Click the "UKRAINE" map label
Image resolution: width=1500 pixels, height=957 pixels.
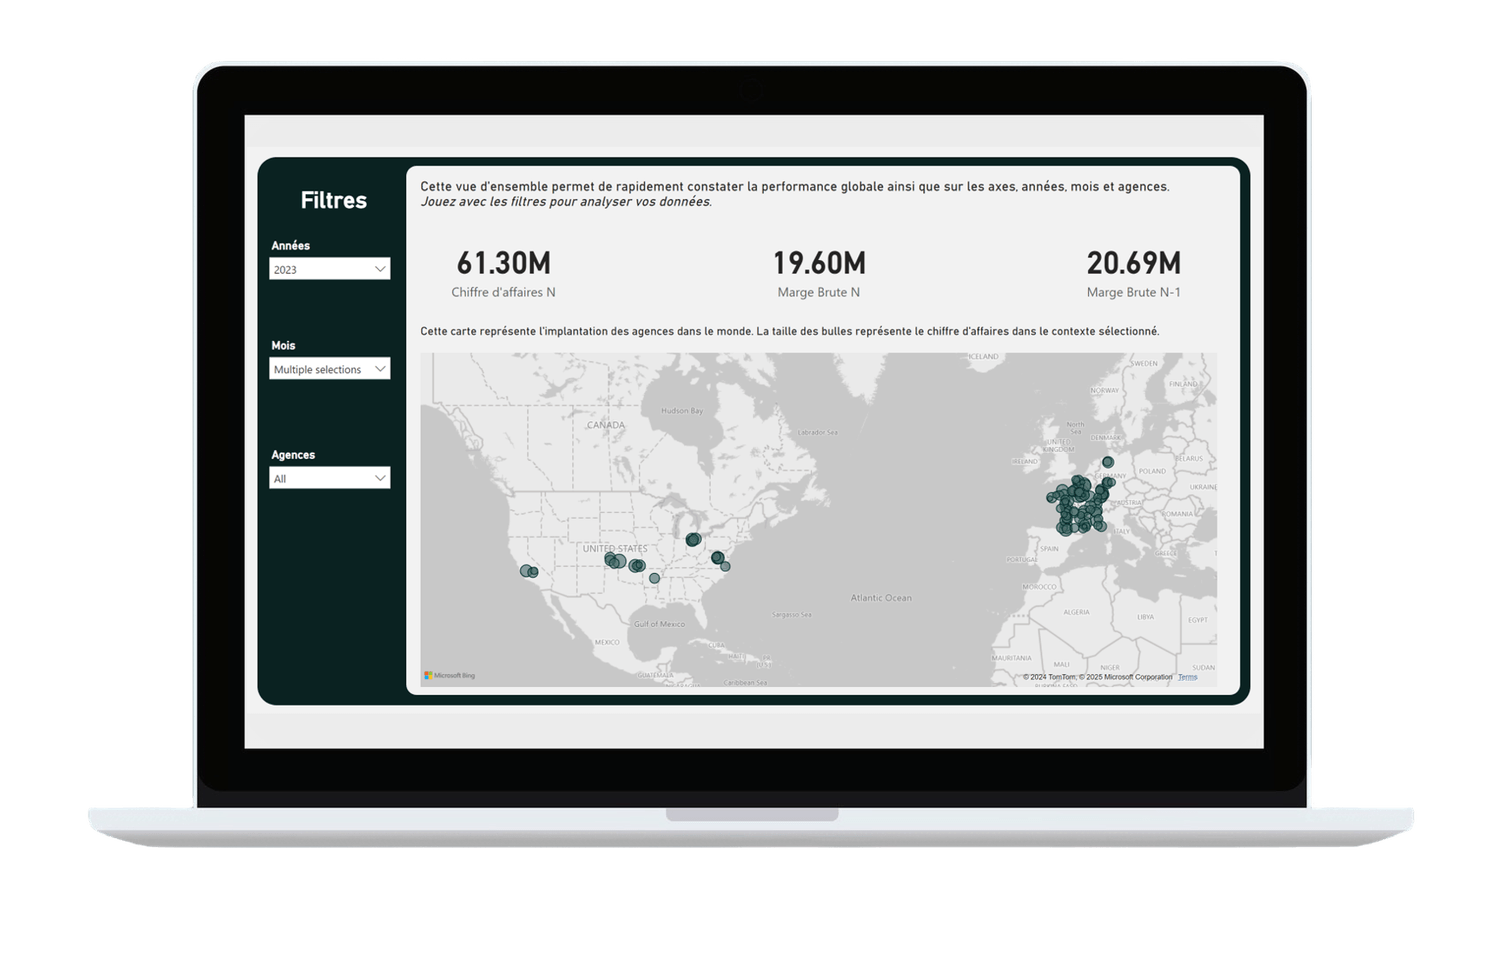(1203, 487)
